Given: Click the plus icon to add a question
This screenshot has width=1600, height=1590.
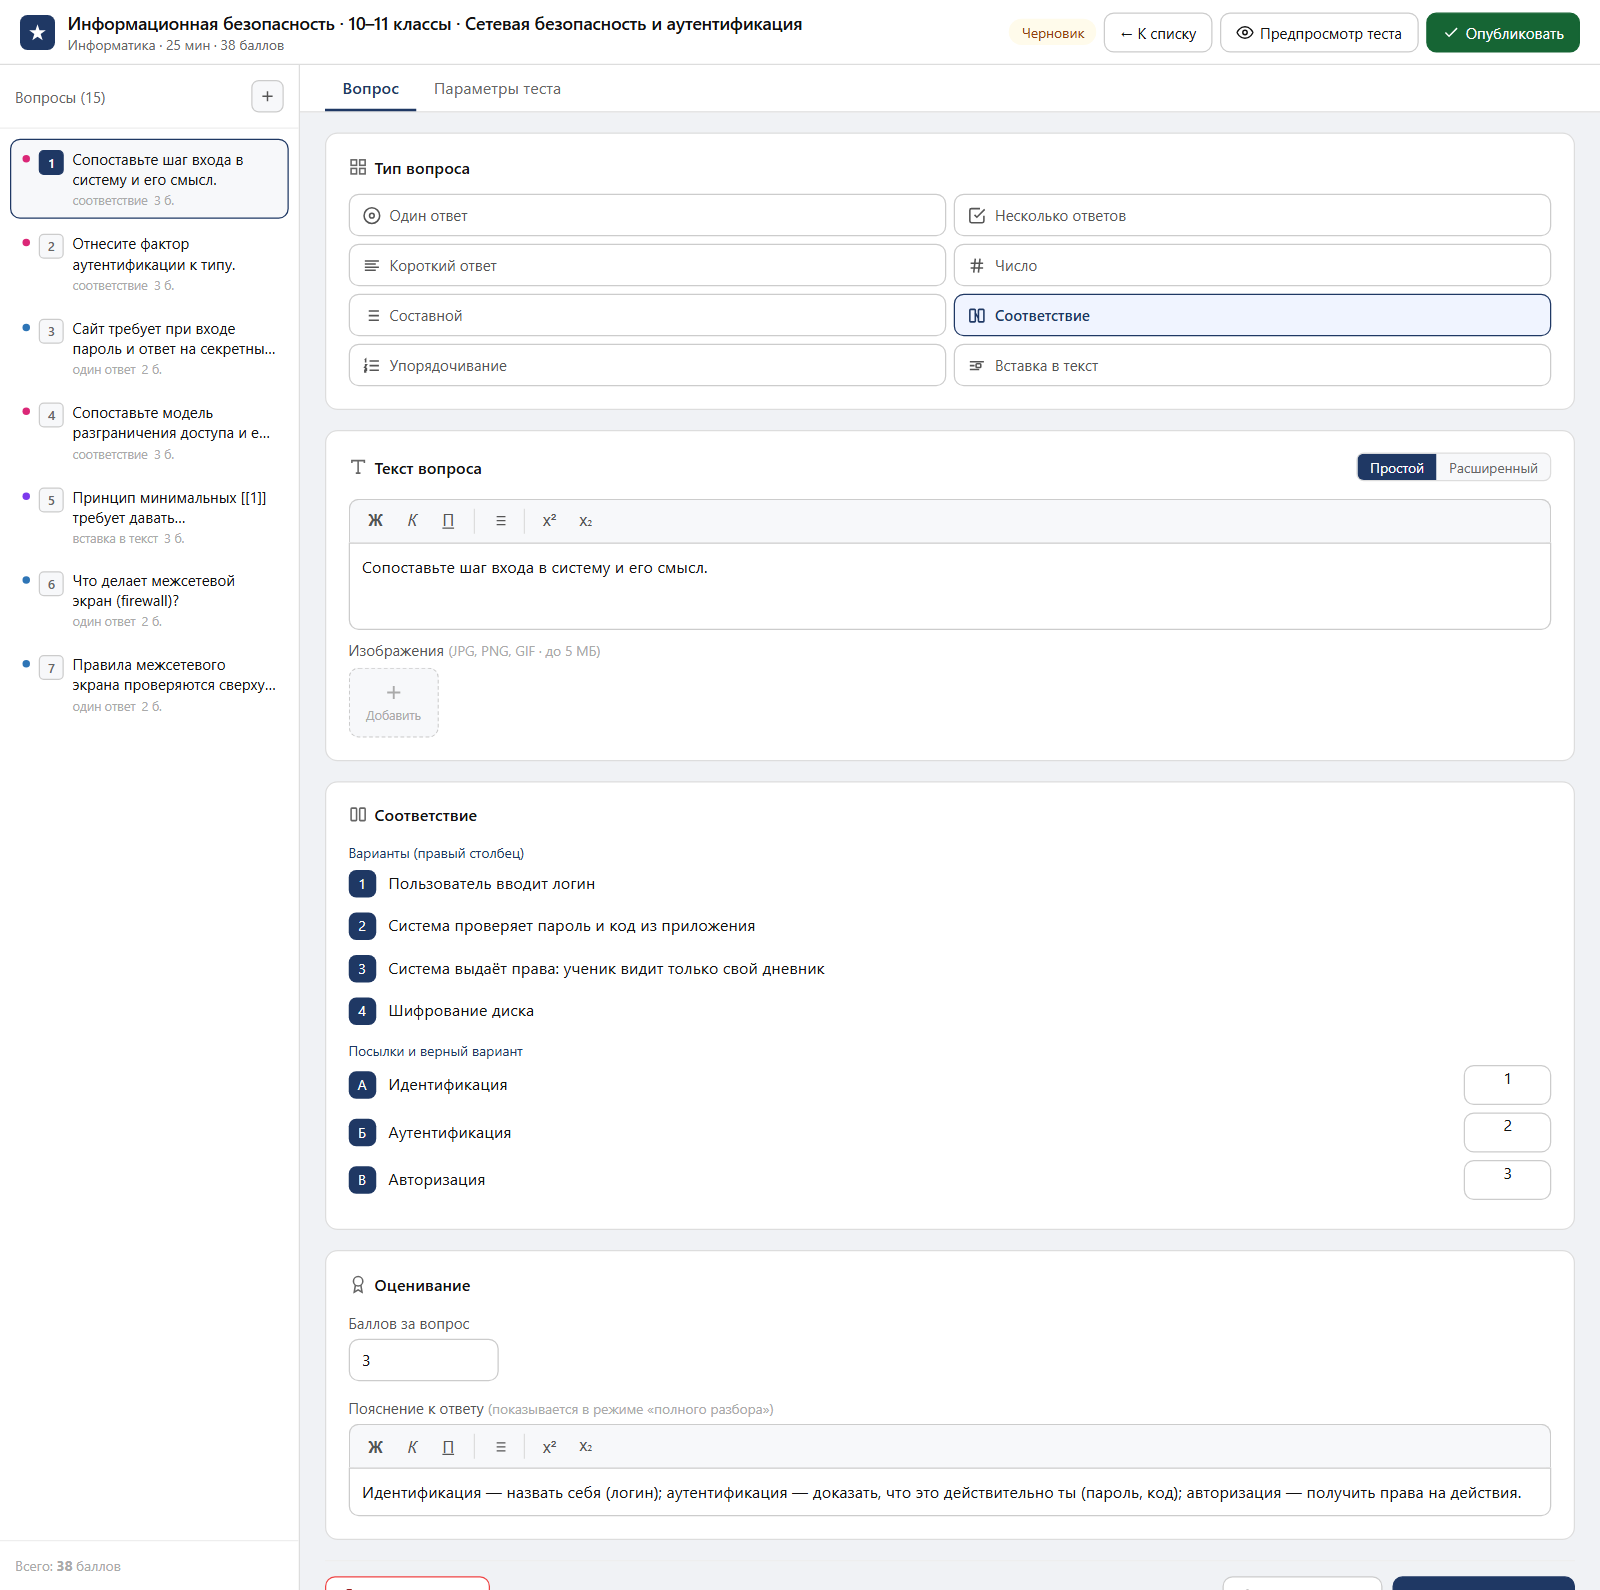Looking at the screenshot, I should tap(267, 97).
